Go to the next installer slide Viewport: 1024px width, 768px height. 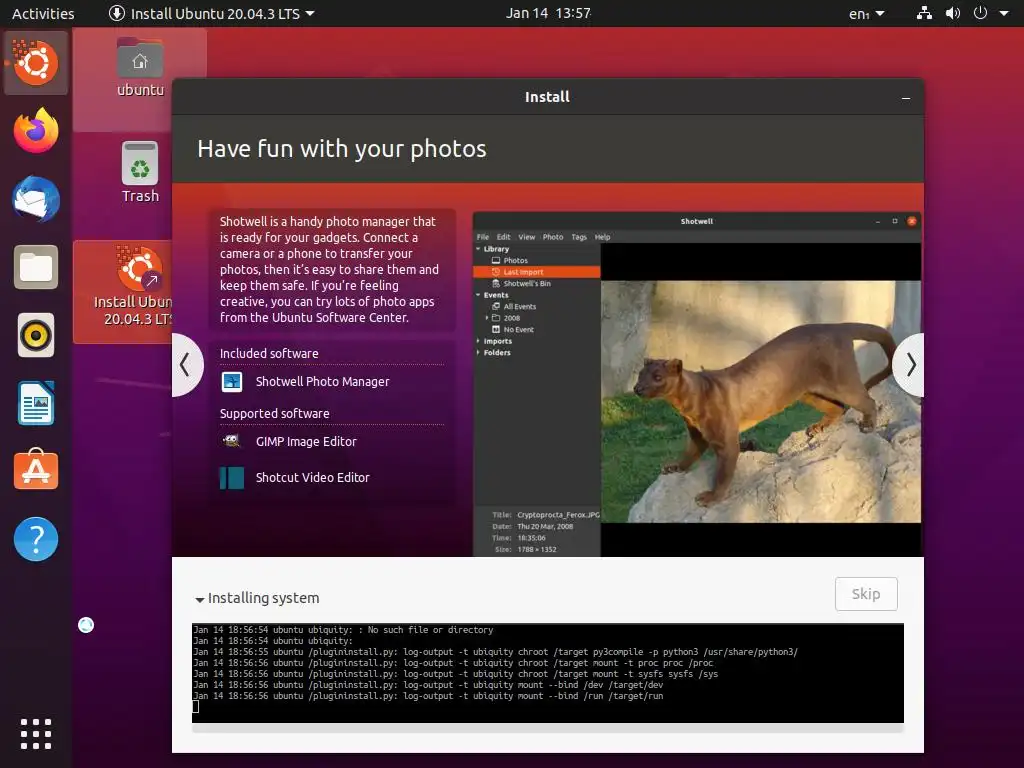point(910,364)
